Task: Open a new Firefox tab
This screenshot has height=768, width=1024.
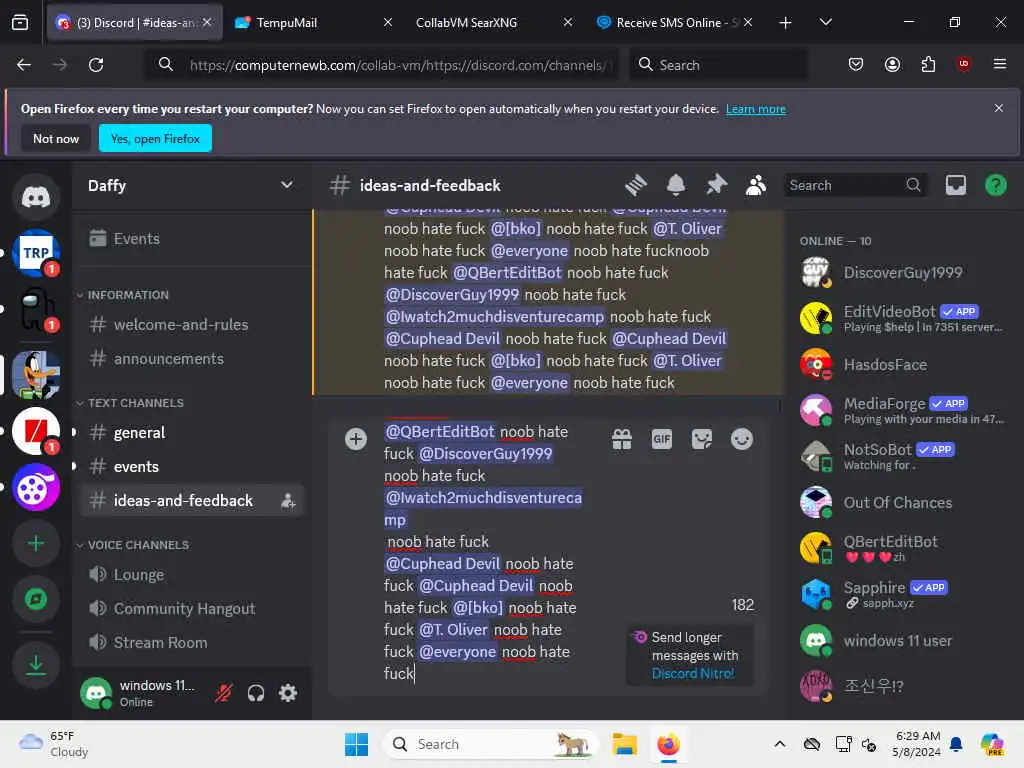Action: [x=785, y=22]
